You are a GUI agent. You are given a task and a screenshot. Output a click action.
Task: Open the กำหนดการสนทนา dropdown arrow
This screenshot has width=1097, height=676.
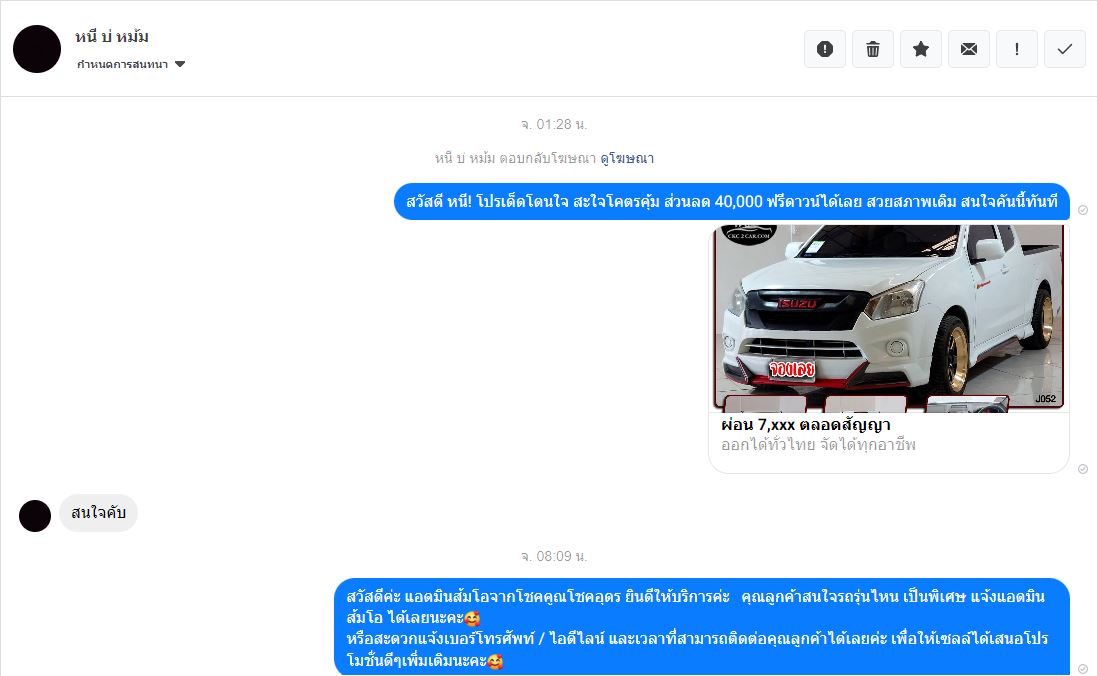coord(180,64)
